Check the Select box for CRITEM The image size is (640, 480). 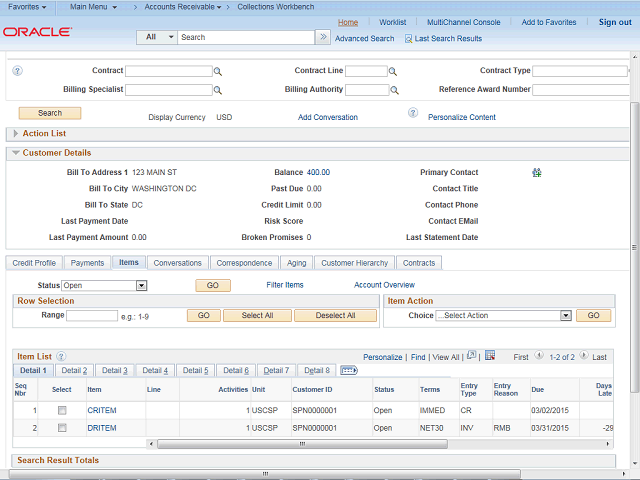pyautogui.click(x=62, y=411)
